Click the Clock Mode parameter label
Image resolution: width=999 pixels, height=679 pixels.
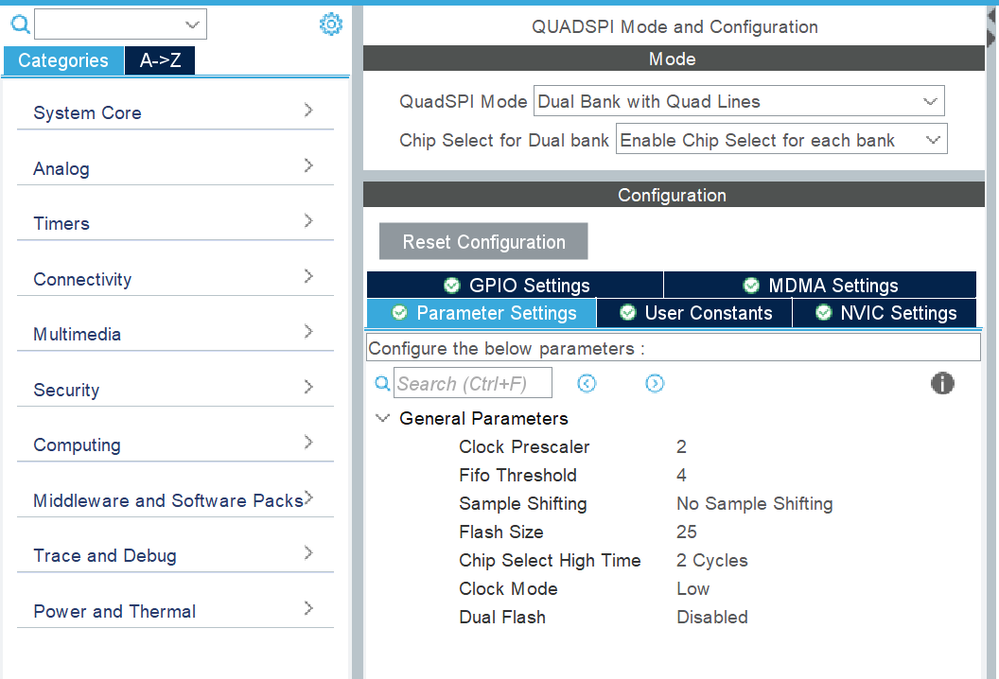(x=508, y=589)
